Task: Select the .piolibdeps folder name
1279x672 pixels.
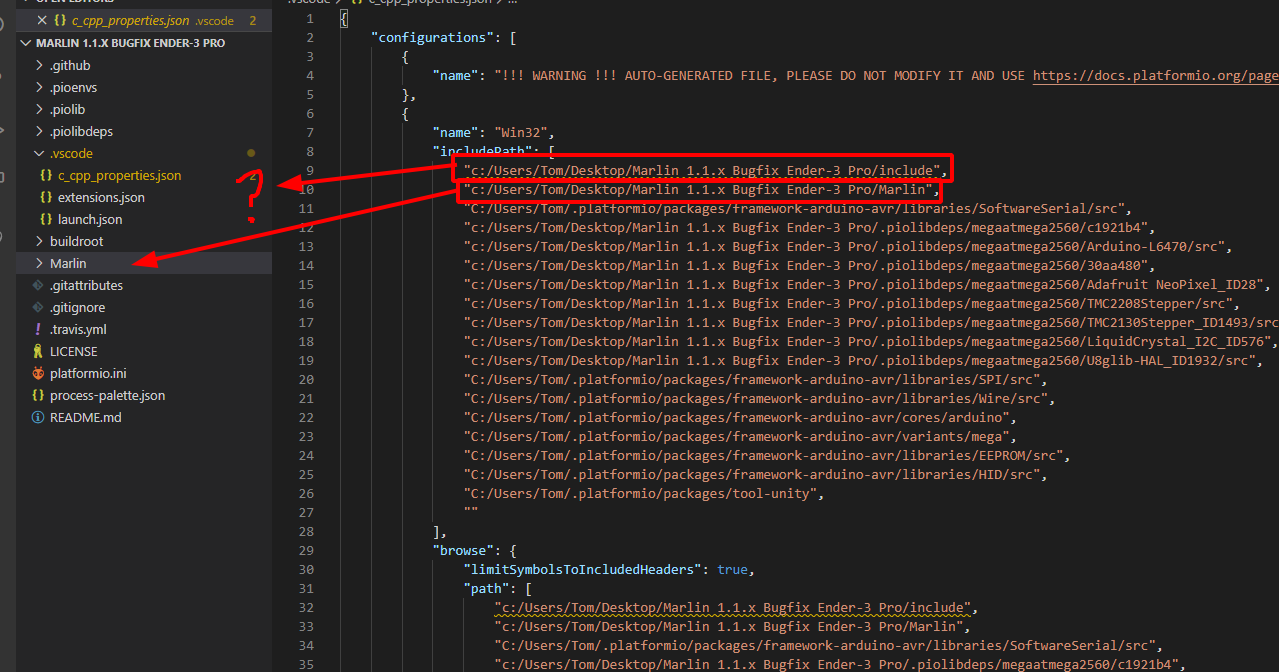Action: point(81,131)
